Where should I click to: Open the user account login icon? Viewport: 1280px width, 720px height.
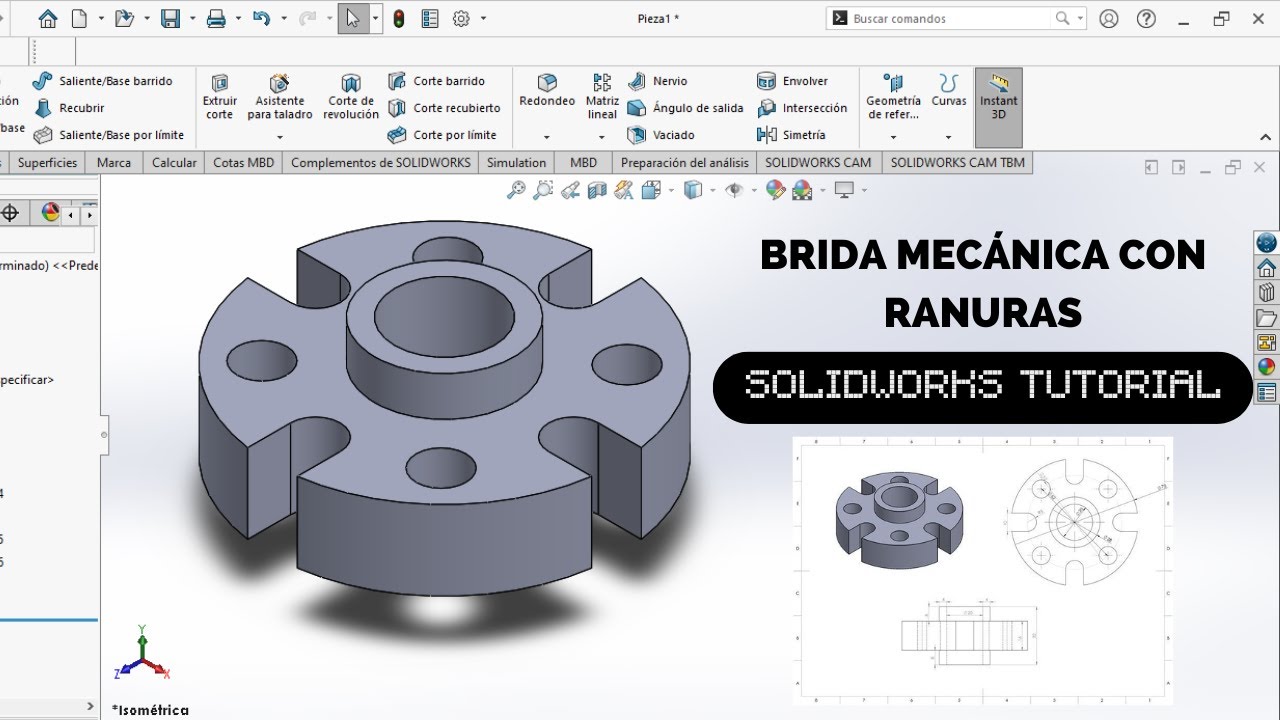pos(1108,18)
